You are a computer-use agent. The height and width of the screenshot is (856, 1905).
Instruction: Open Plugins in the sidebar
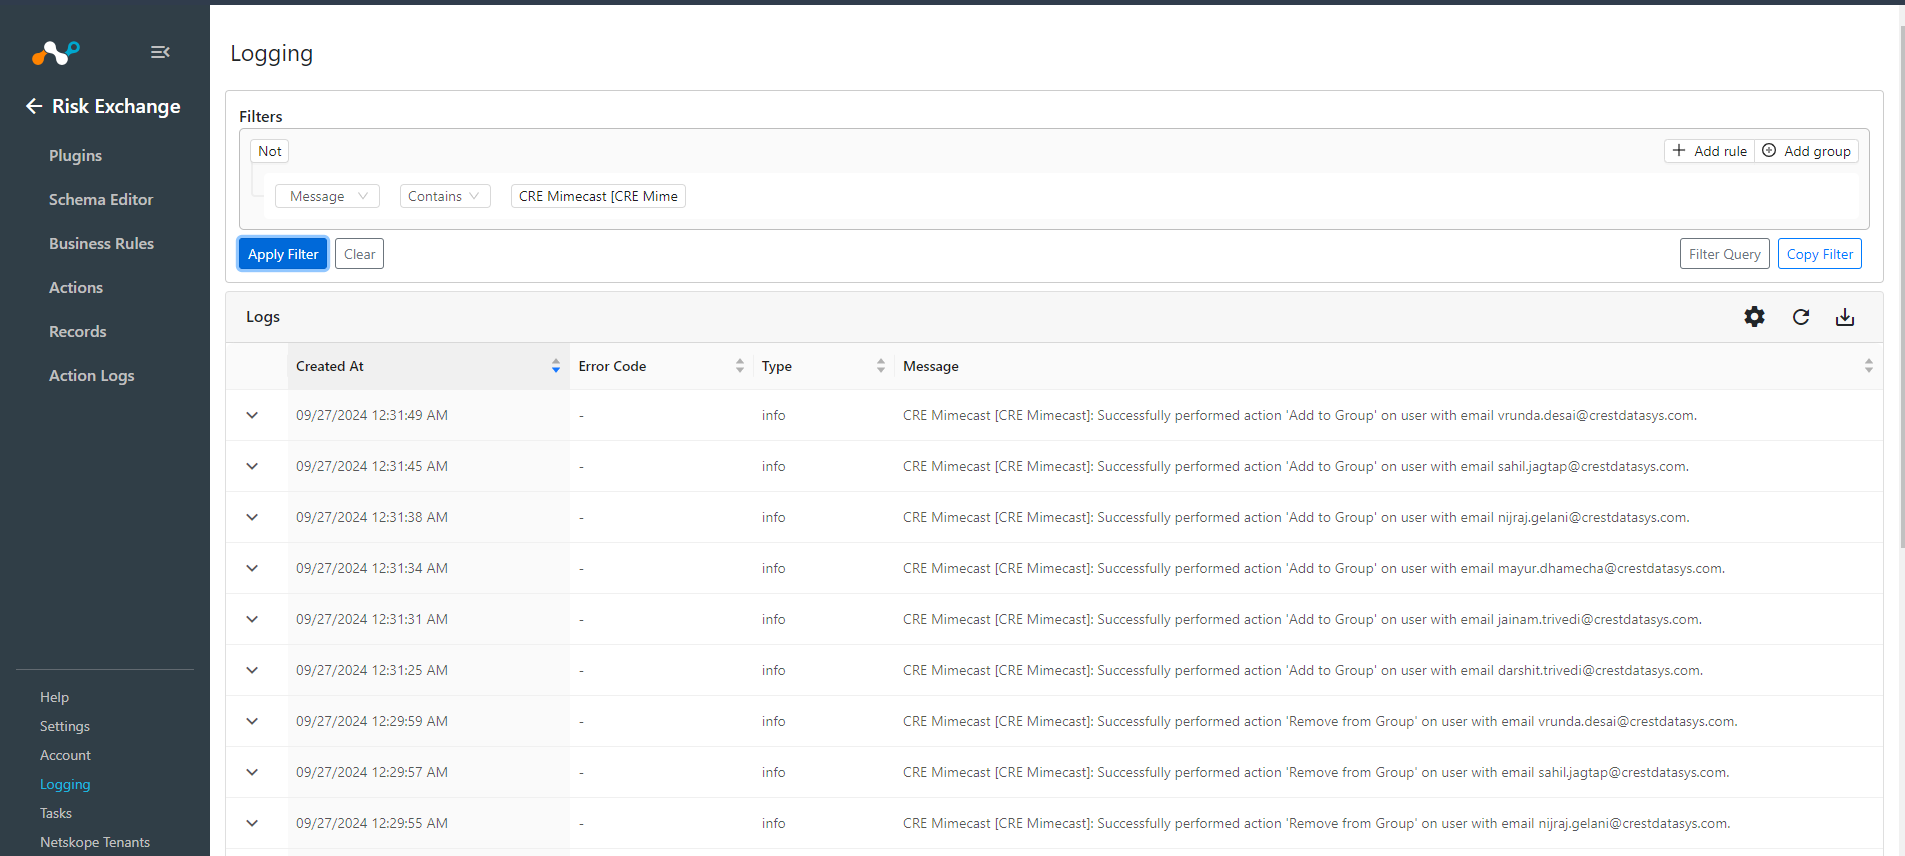[x=75, y=156]
